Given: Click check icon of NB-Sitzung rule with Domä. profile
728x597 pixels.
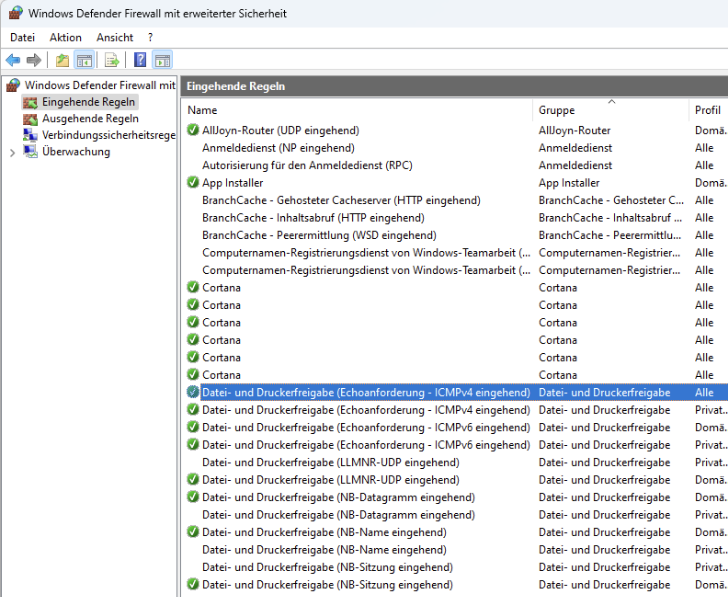Looking at the screenshot, I should pyautogui.click(x=193, y=584).
